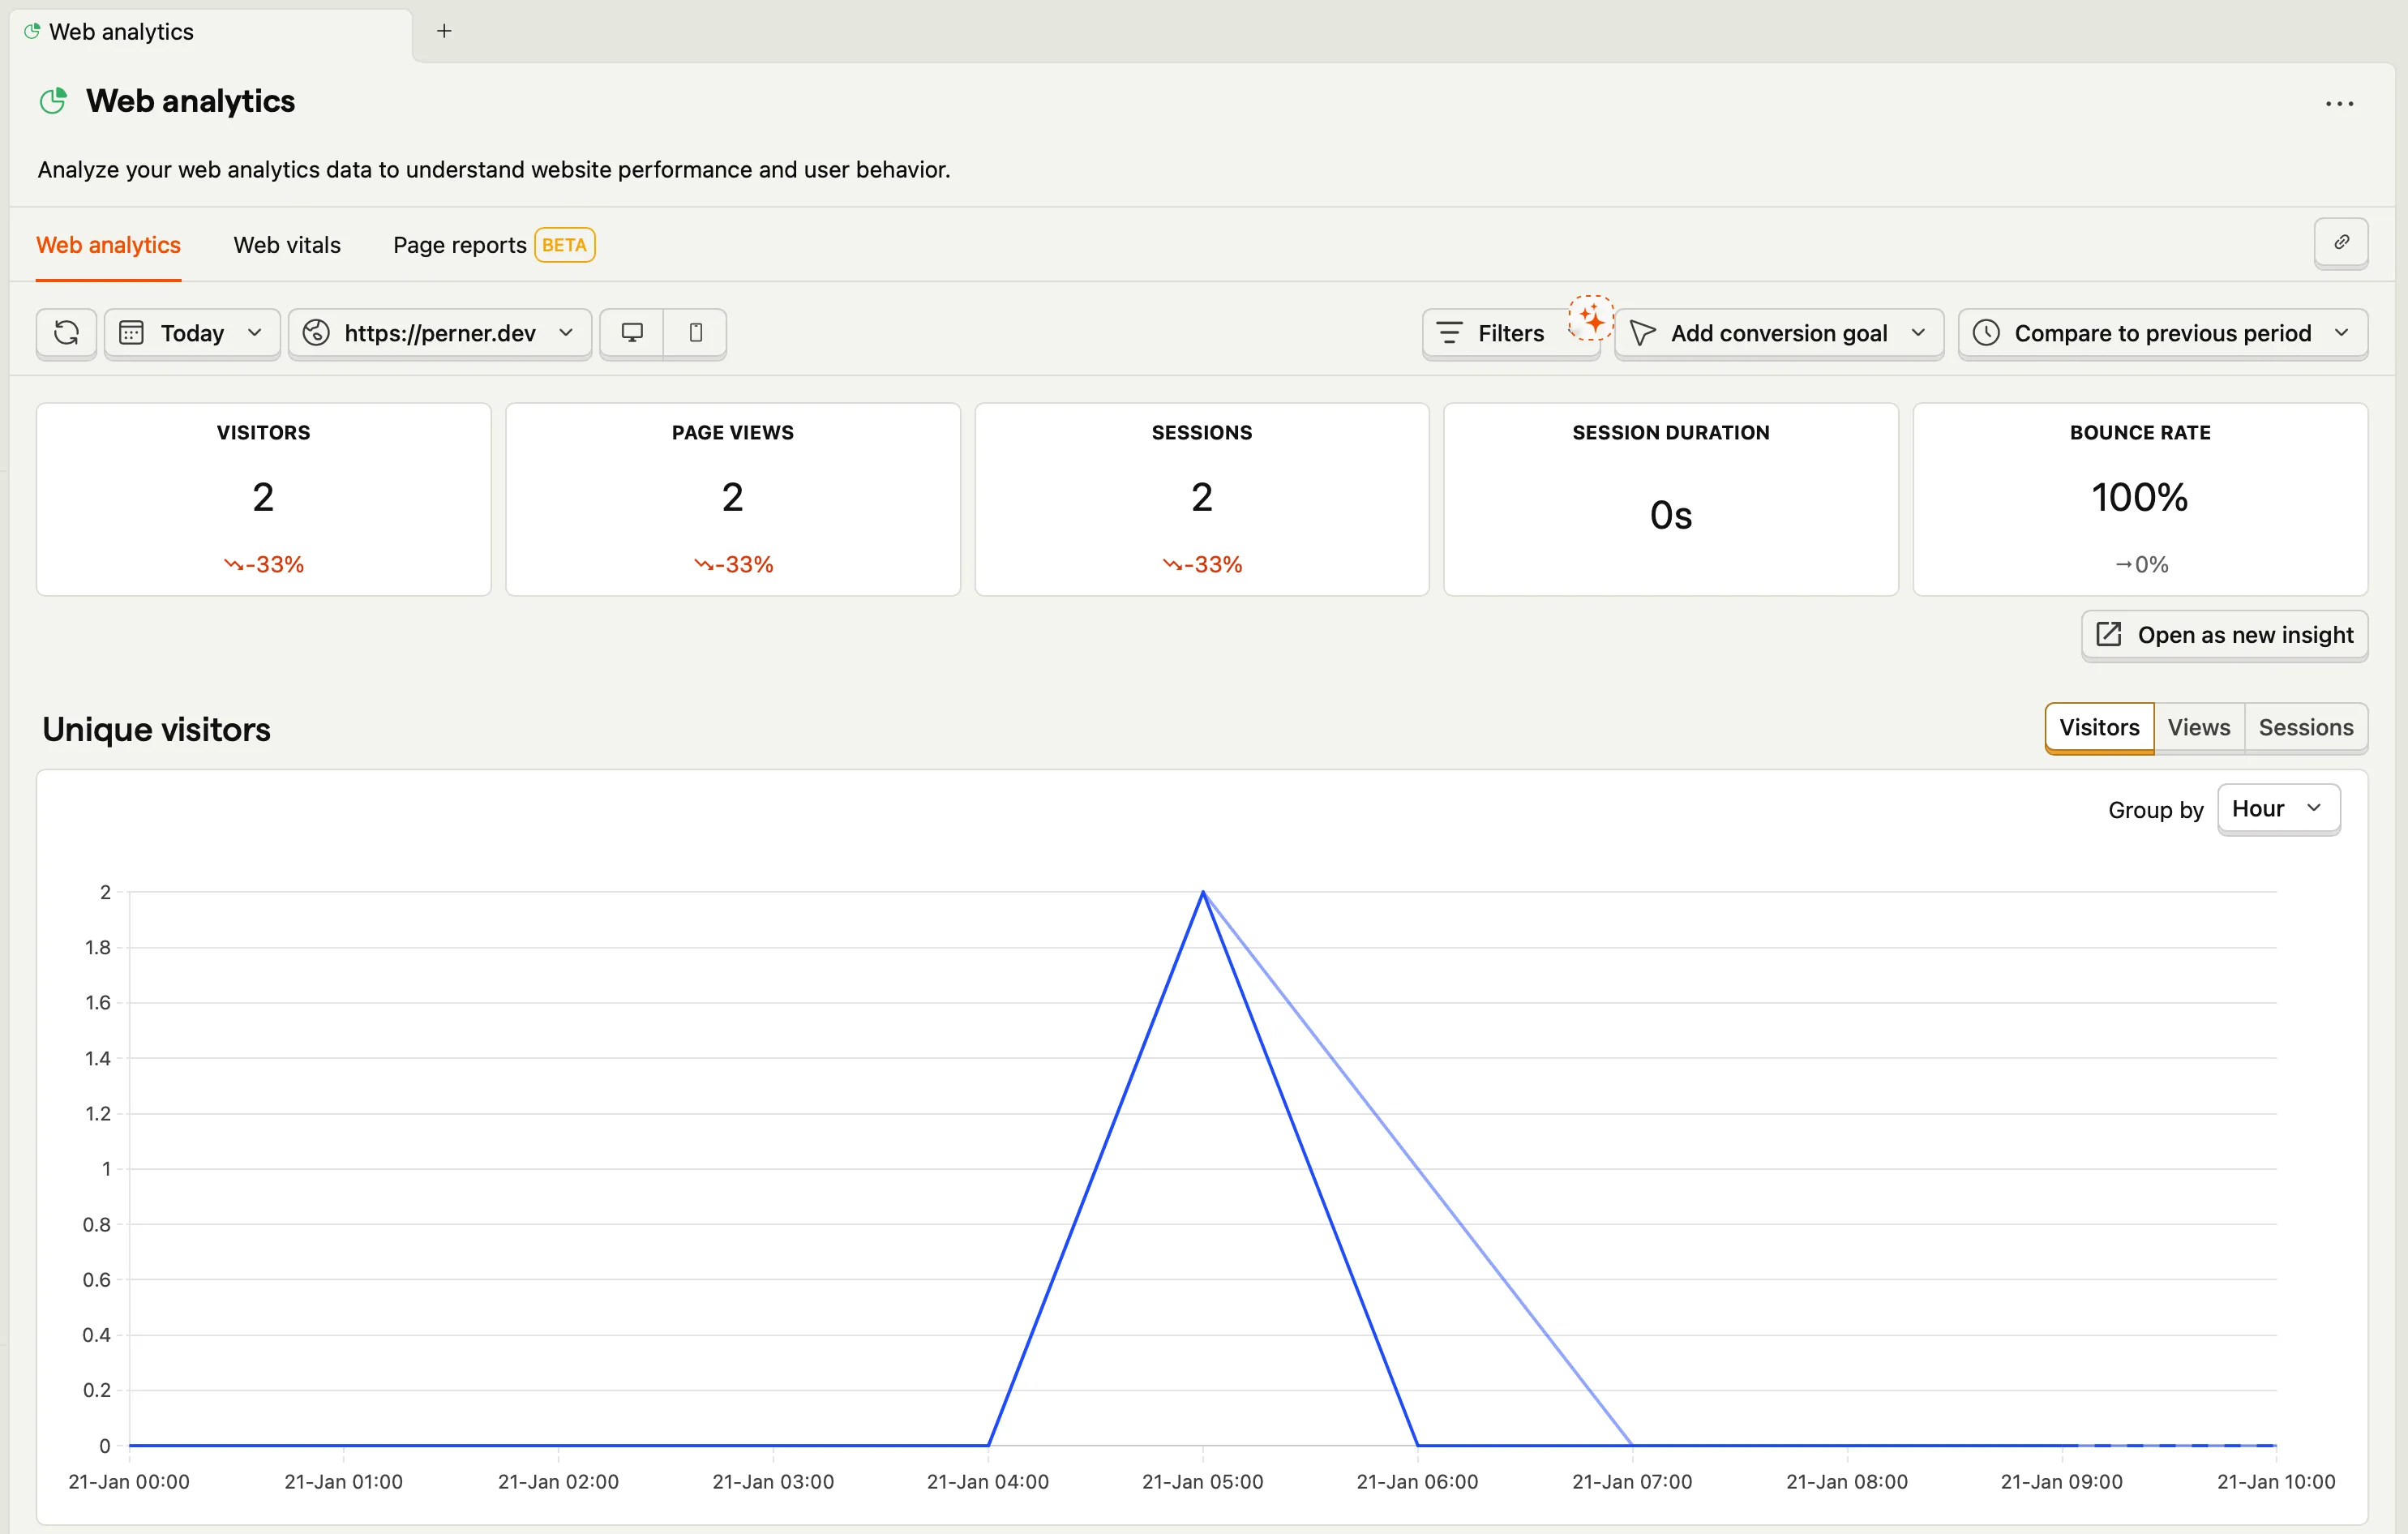Click the chart peak at 21-Jan 05:00

(x=1203, y=891)
